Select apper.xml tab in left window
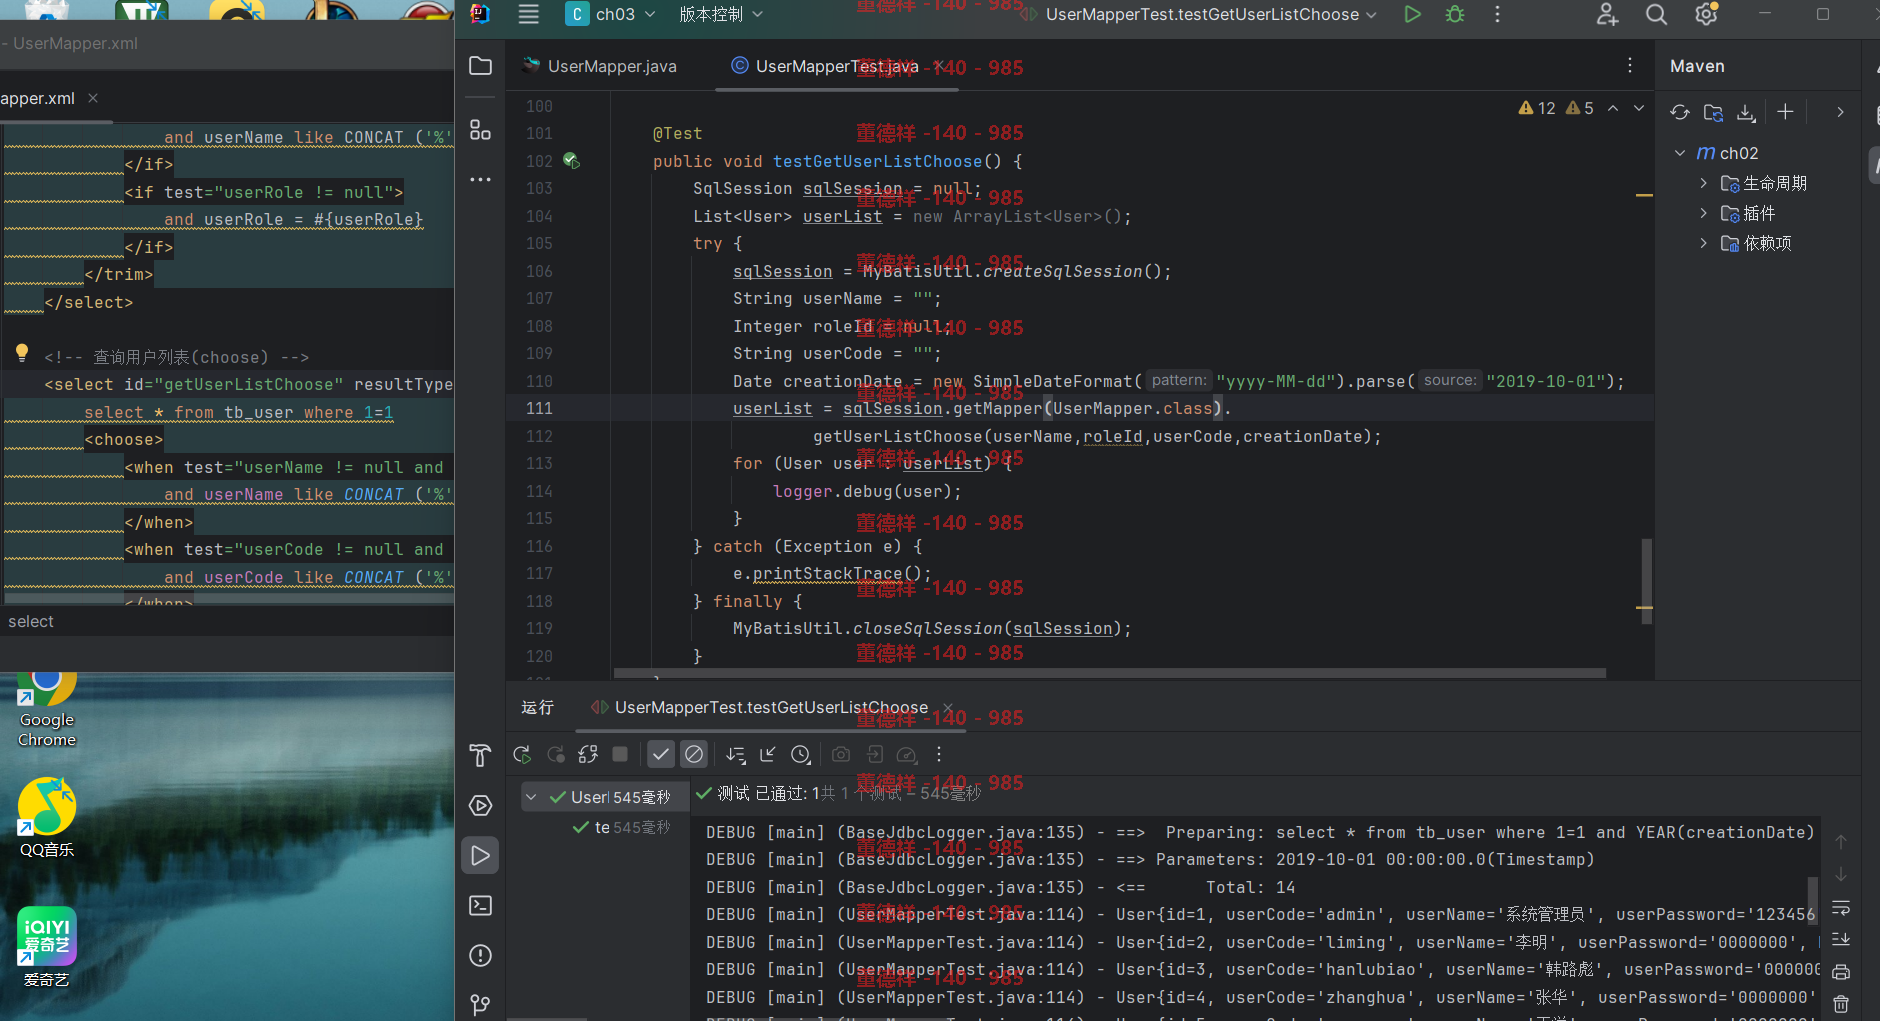This screenshot has width=1880, height=1021. point(38,98)
